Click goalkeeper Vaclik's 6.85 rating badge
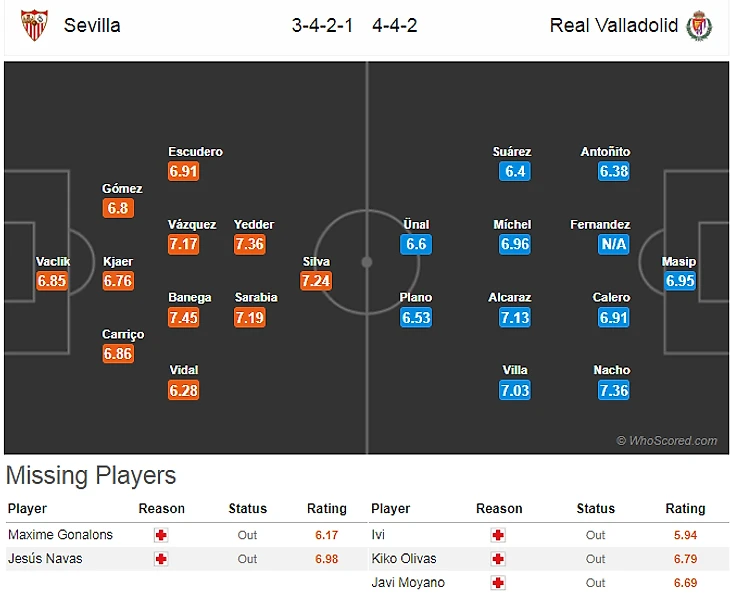730x596 pixels. [x=52, y=281]
